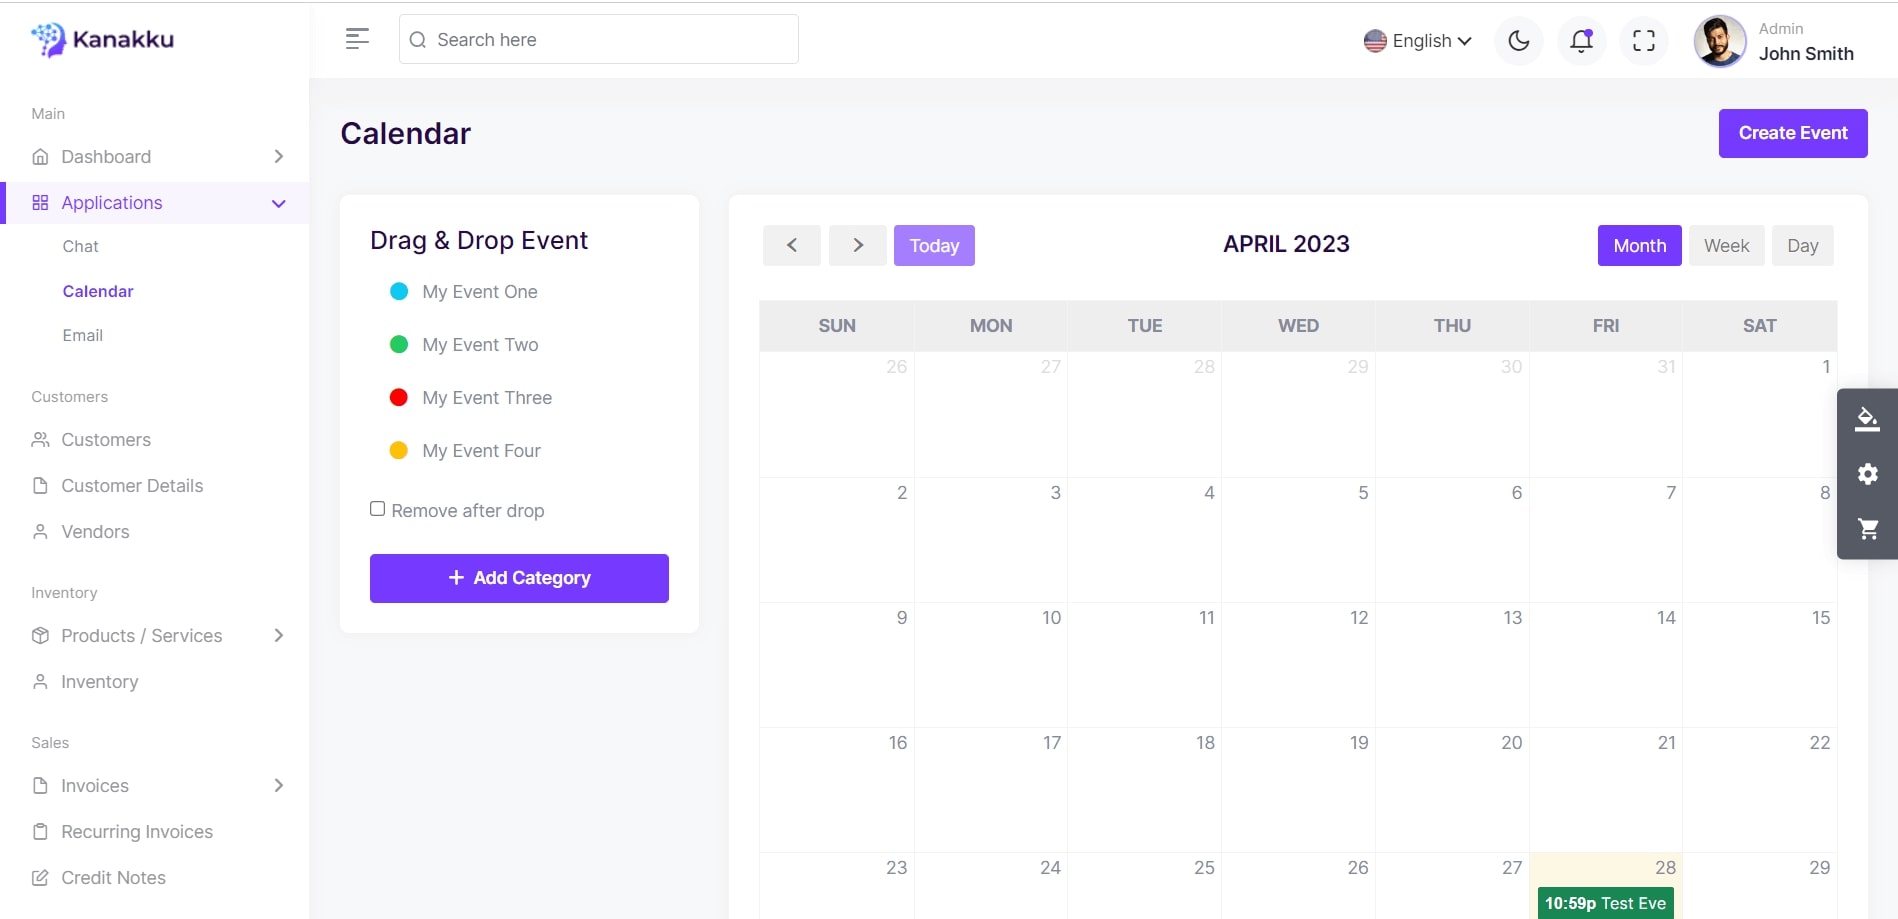Select the red My Event Three dot

(x=398, y=398)
